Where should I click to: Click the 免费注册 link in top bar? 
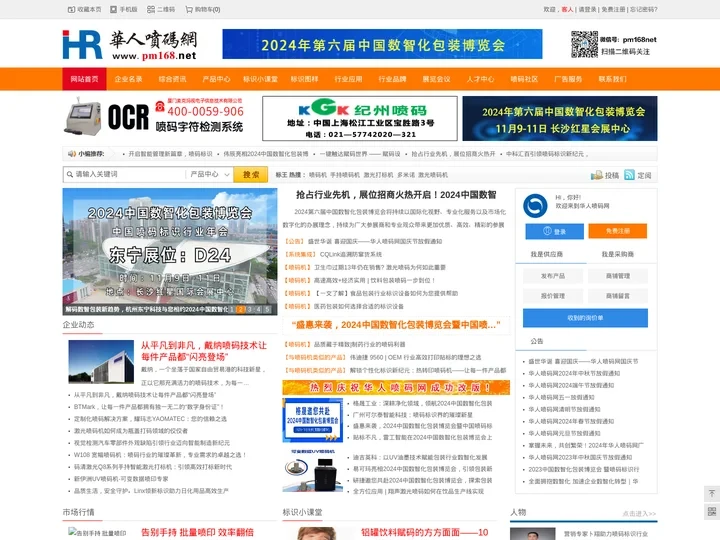[x=613, y=9]
